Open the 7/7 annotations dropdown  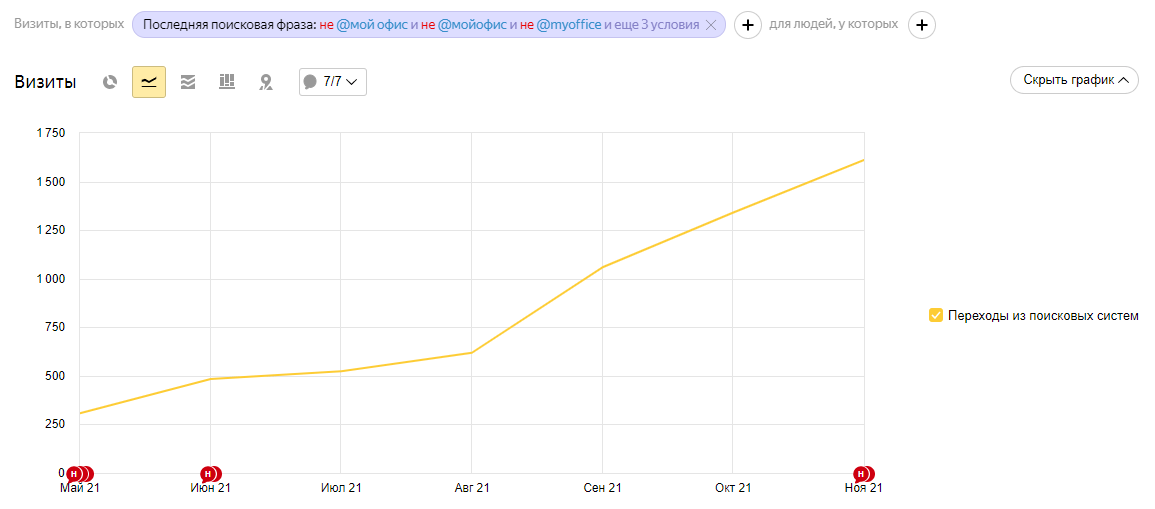point(333,82)
